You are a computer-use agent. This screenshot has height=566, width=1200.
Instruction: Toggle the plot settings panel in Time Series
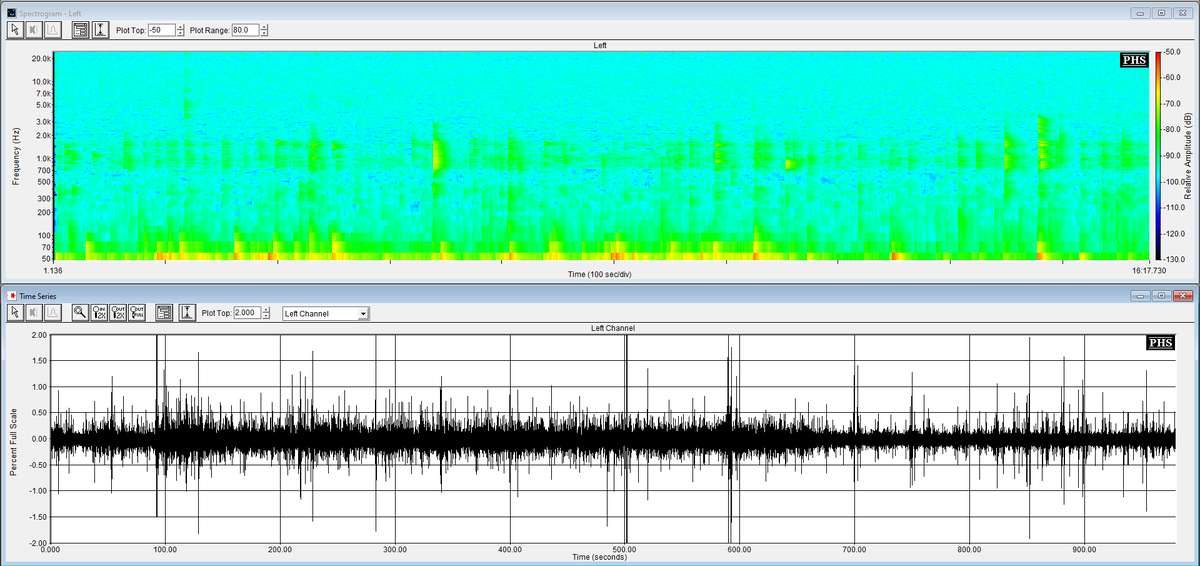point(166,313)
